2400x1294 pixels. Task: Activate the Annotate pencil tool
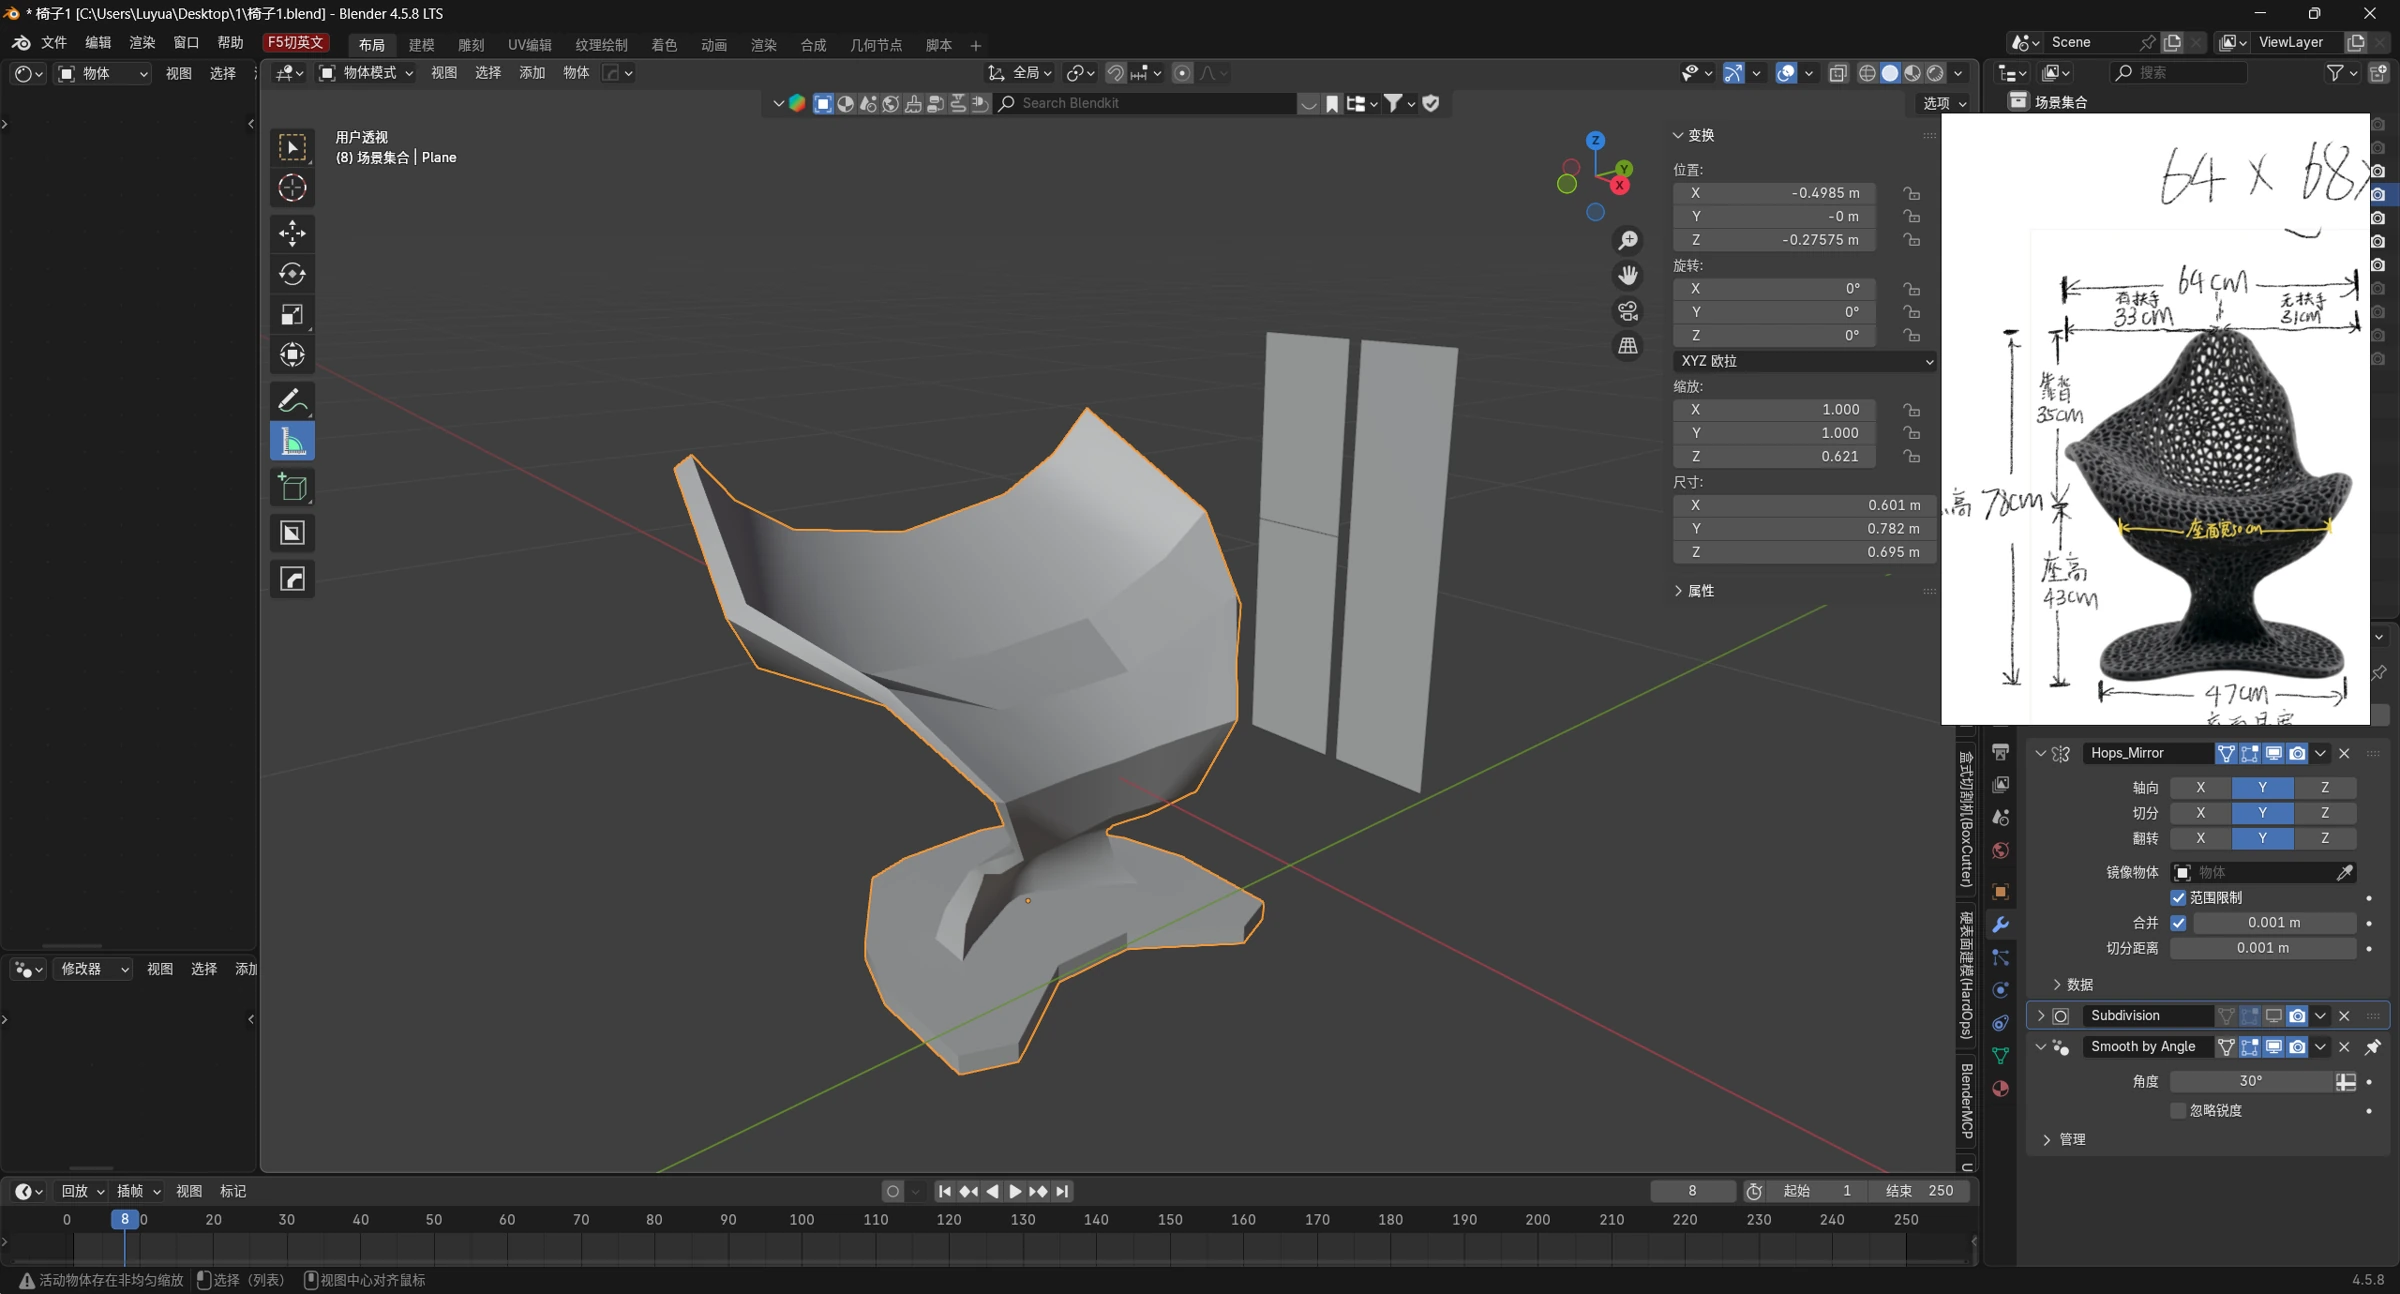(292, 401)
